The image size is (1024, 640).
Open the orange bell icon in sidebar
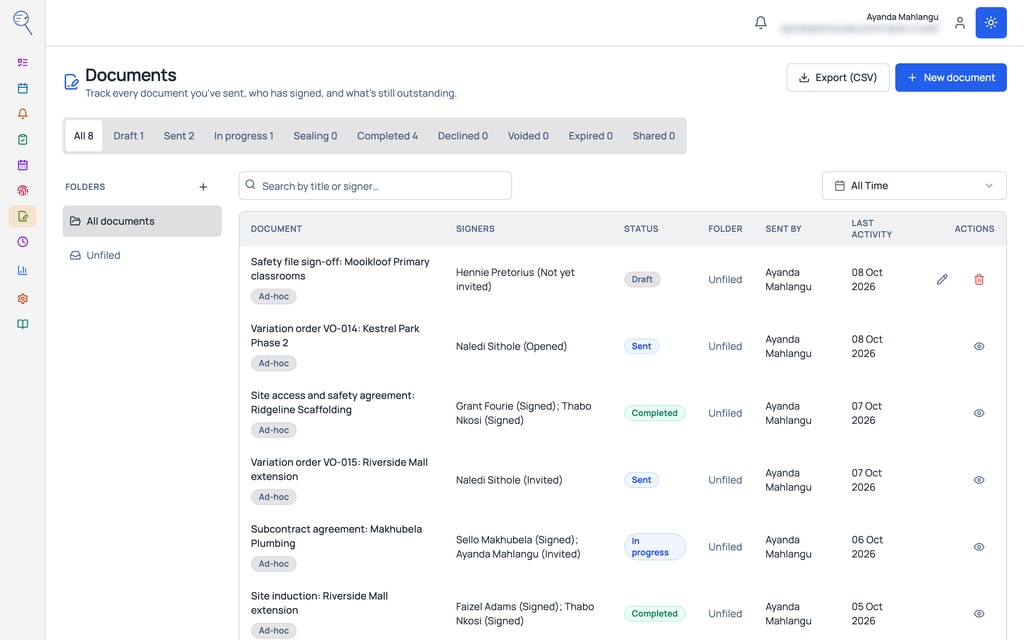tap(23, 114)
